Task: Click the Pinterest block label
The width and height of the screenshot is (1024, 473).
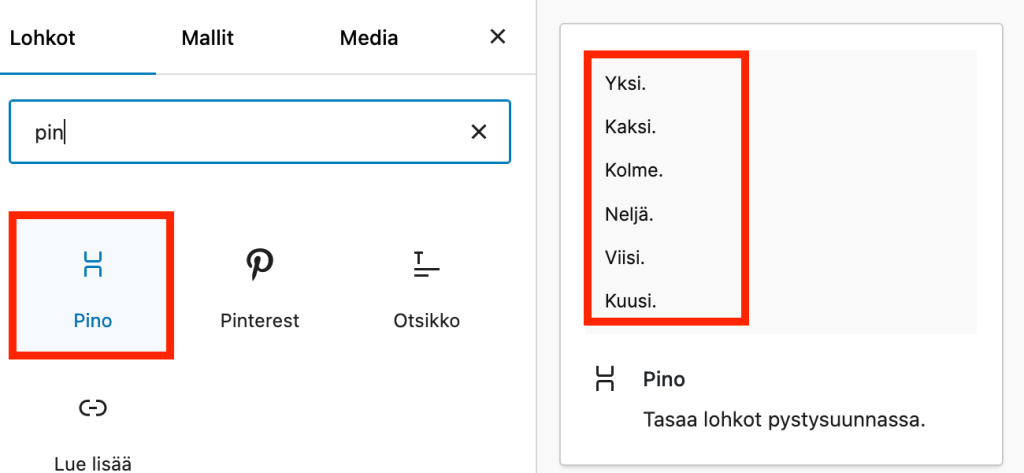Action: (x=260, y=321)
